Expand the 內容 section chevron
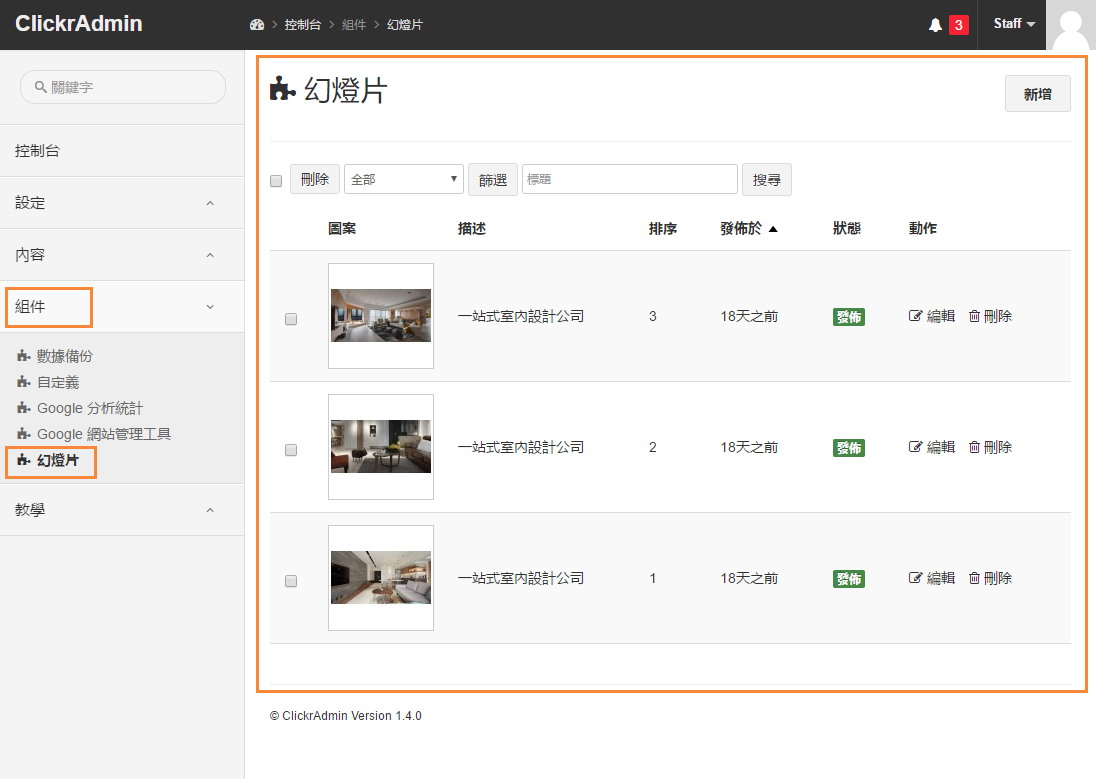This screenshot has height=779, width=1096. coord(210,255)
